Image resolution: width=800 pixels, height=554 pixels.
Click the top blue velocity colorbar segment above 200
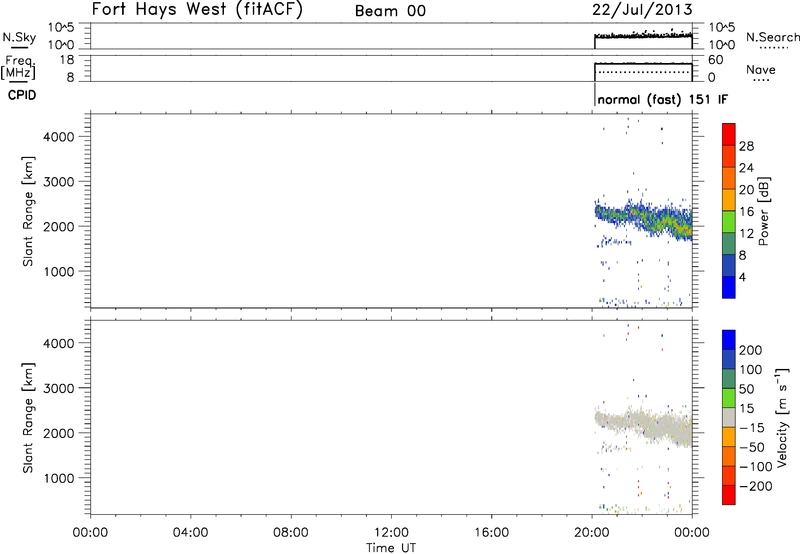[x=729, y=340]
